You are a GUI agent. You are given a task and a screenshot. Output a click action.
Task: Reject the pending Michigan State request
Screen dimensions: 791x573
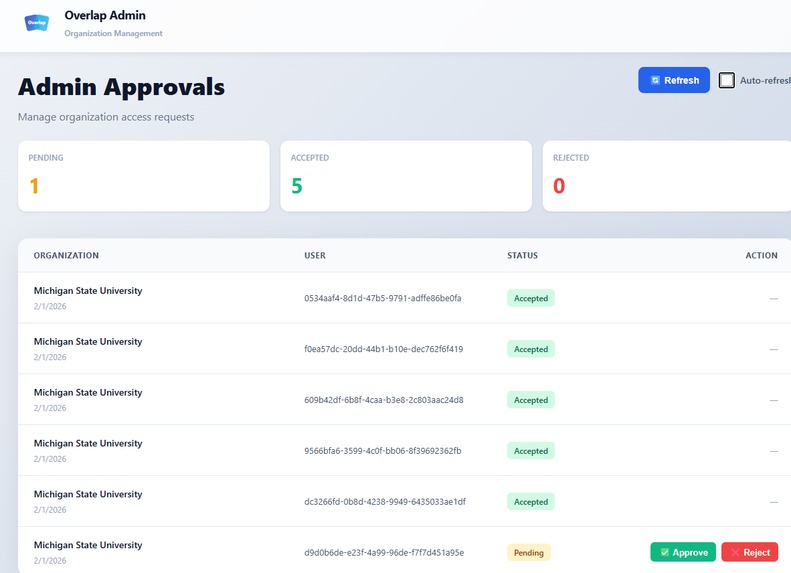point(750,552)
